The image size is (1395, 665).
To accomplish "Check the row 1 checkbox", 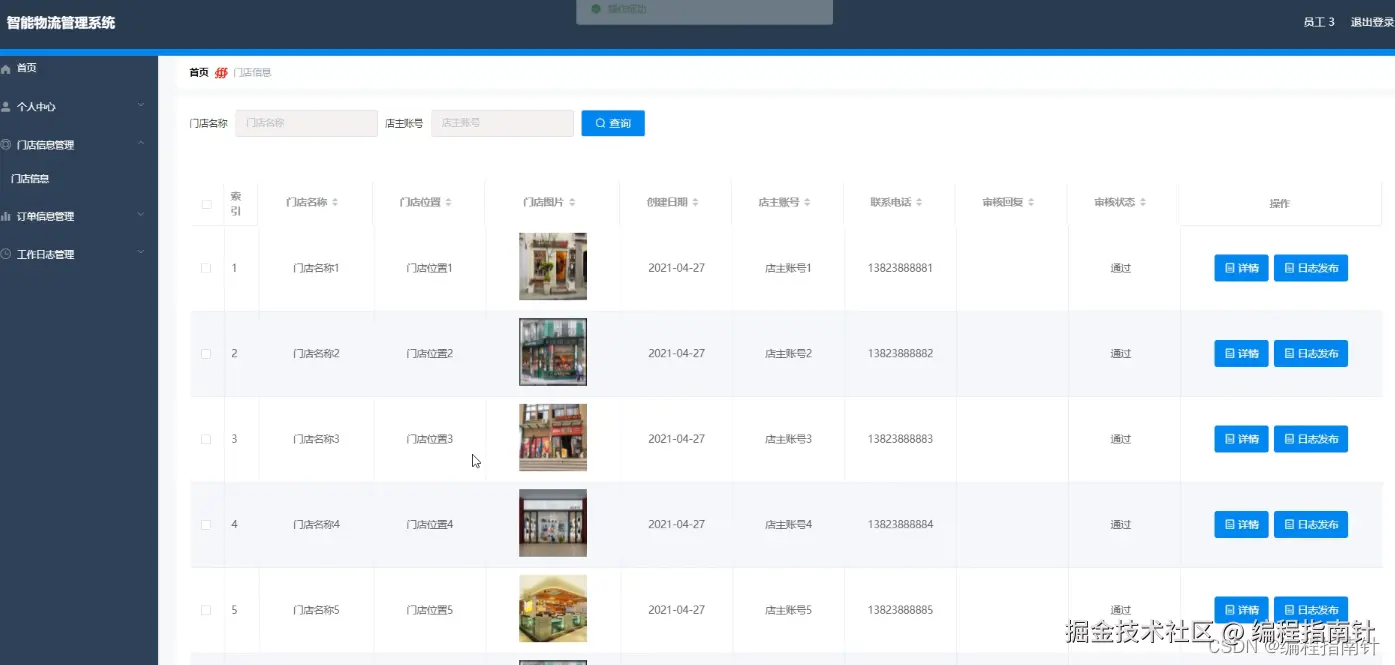I will click(x=206, y=268).
